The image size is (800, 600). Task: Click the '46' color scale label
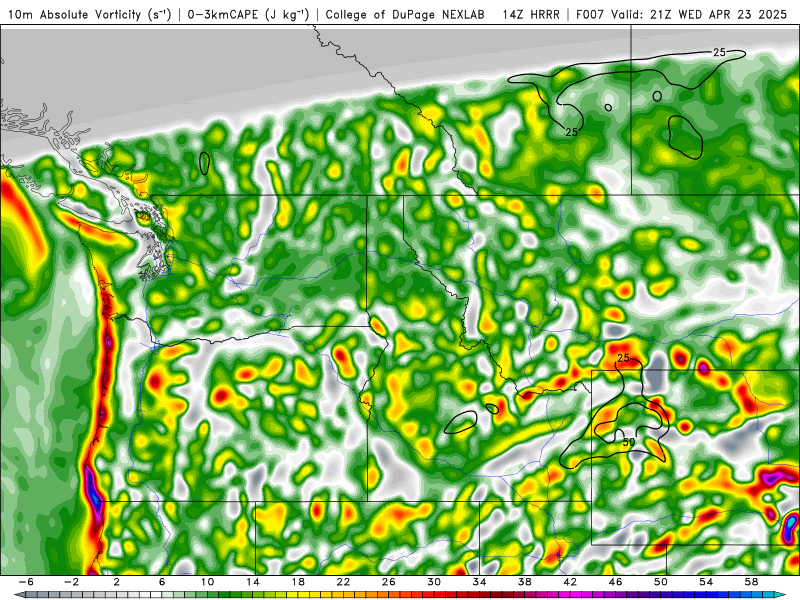615,582
